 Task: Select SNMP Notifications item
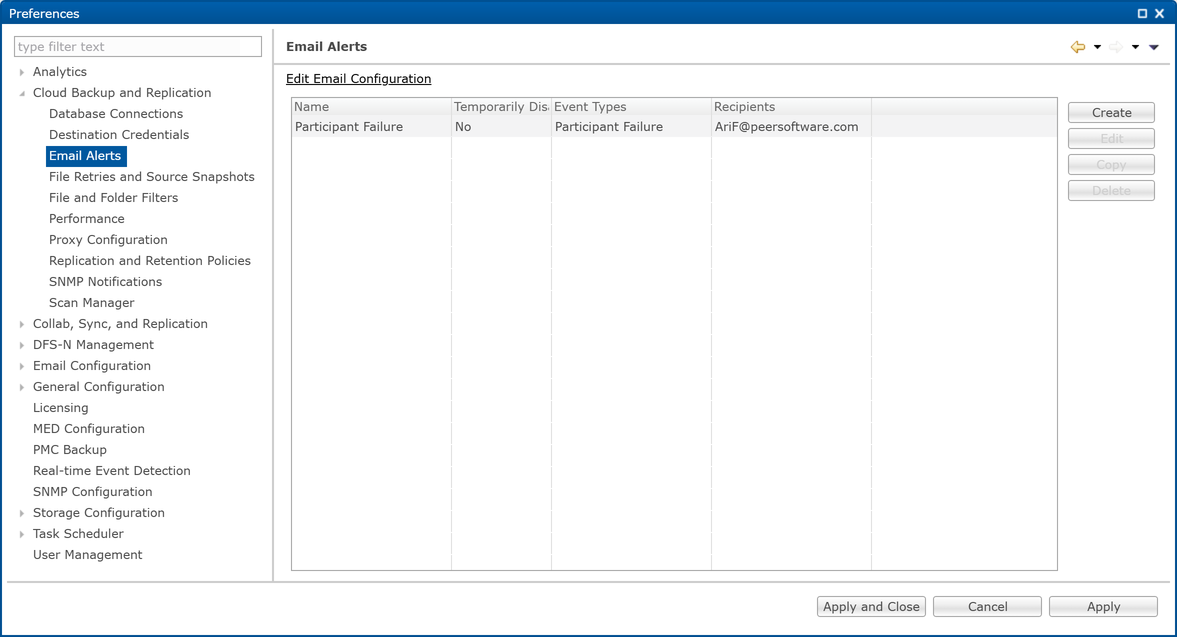105,282
